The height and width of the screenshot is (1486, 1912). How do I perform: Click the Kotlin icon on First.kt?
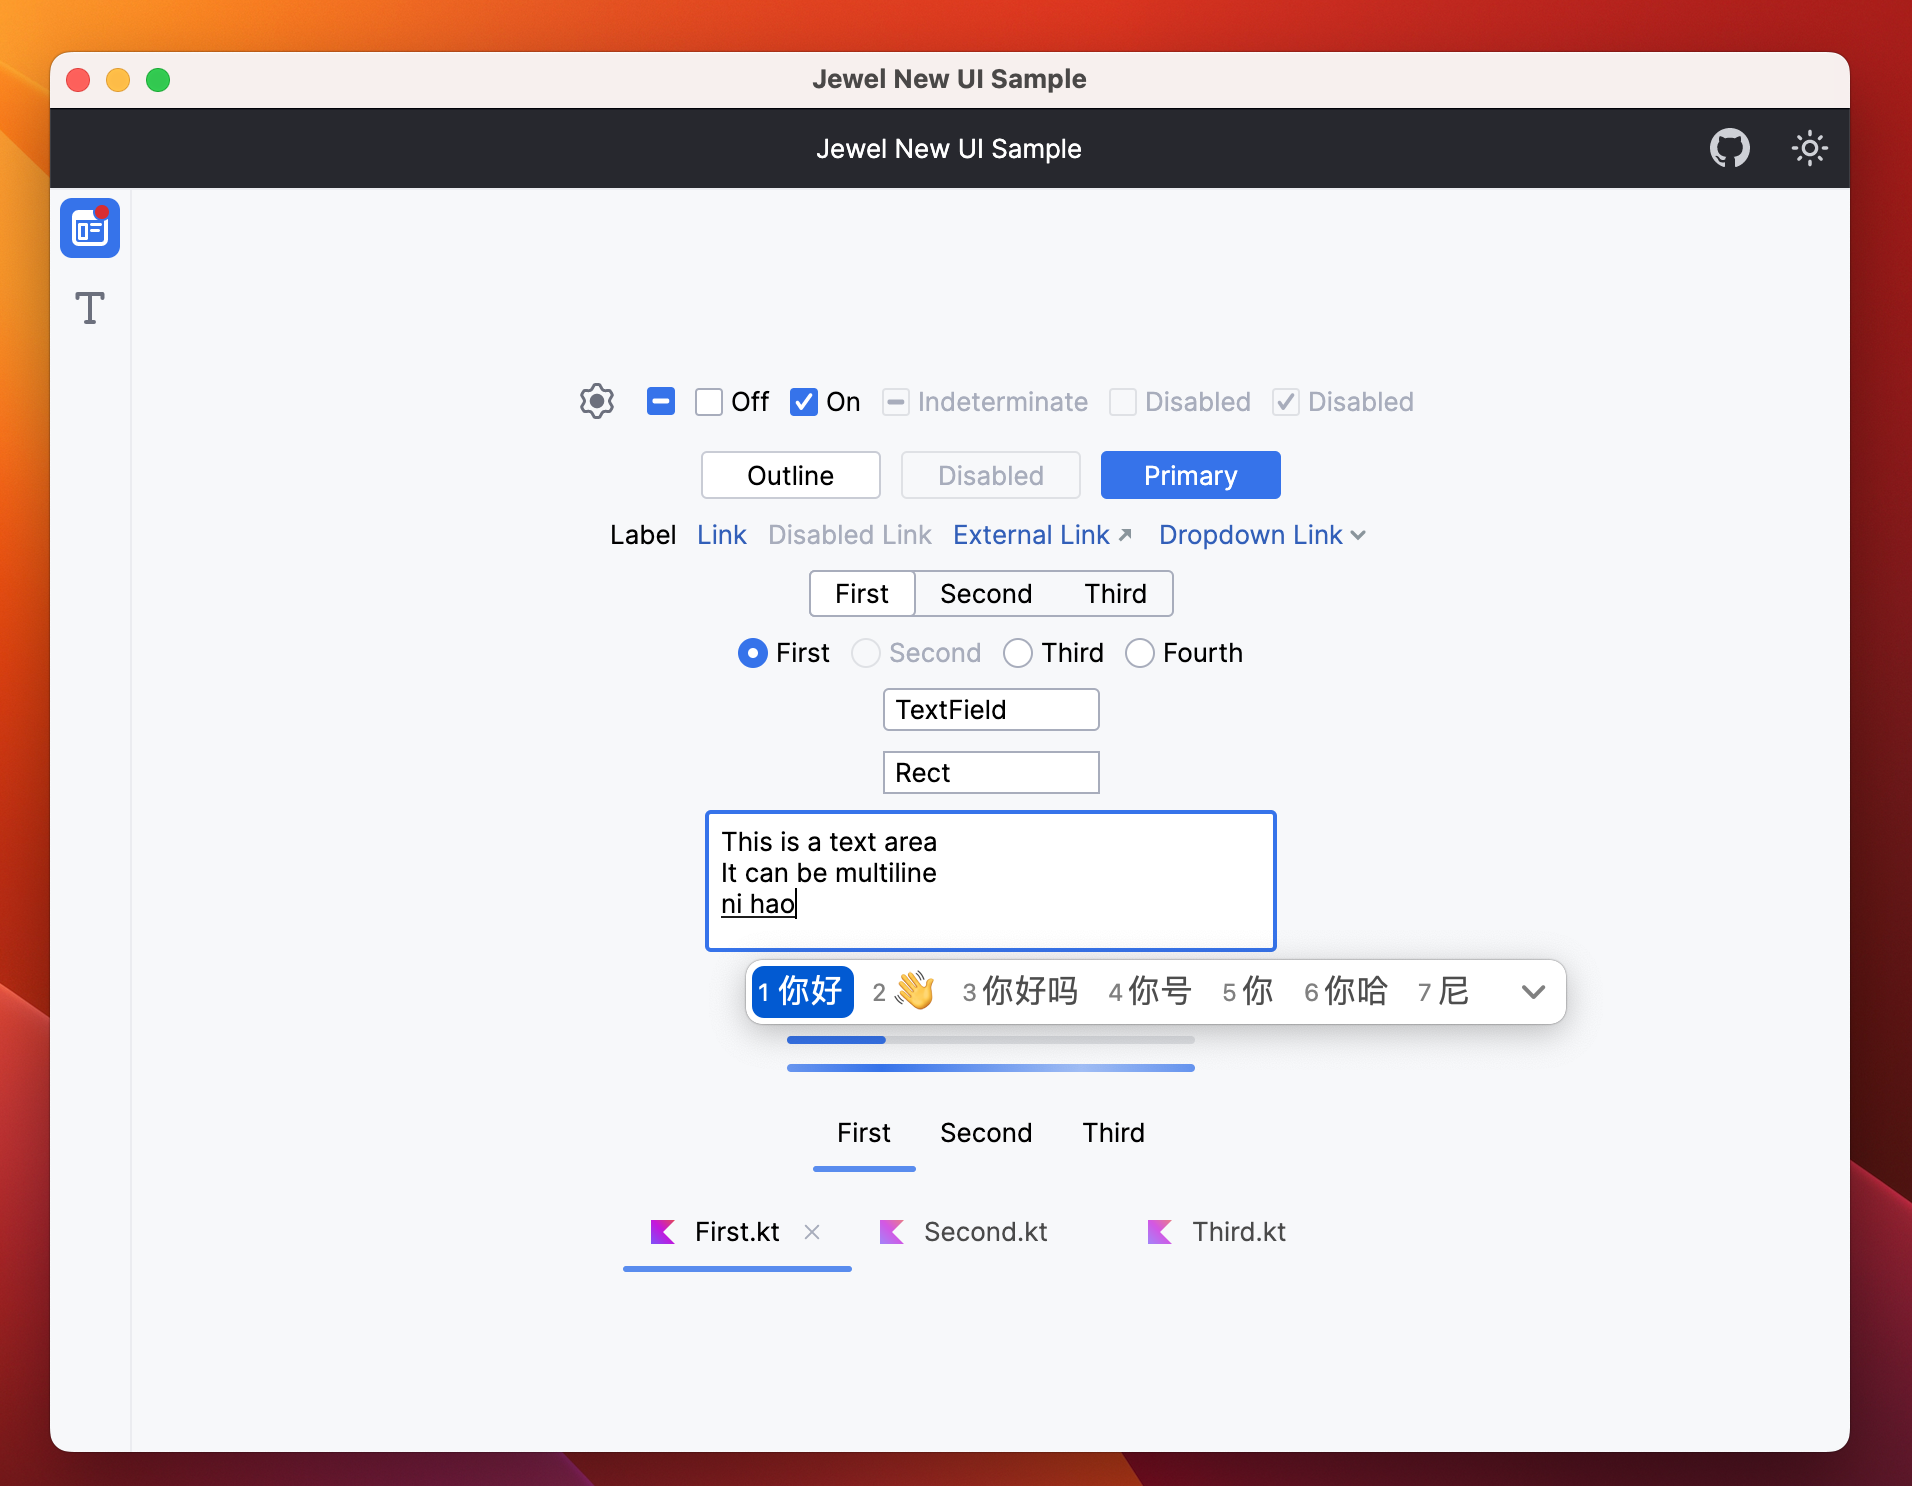click(x=663, y=1232)
